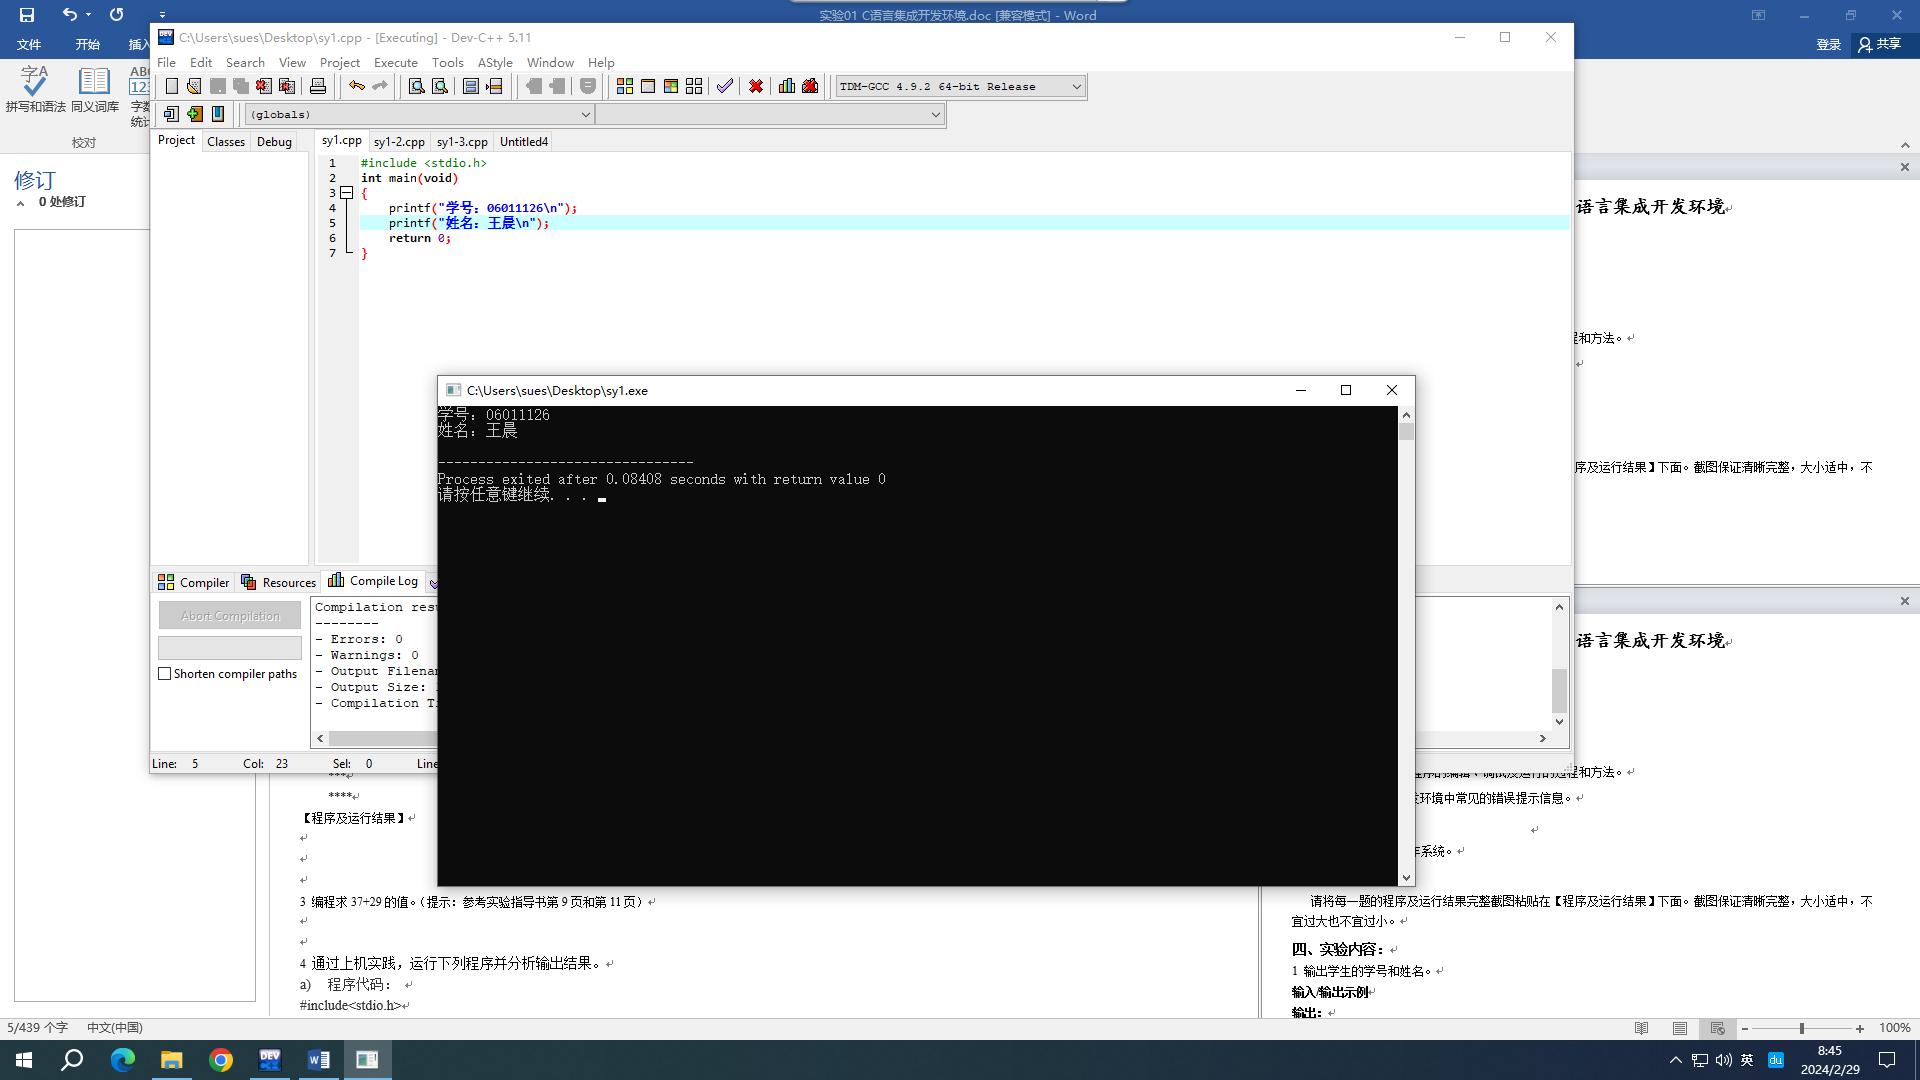
Task: Click the 100% zoom level in Word
Action: coord(1895,1028)
